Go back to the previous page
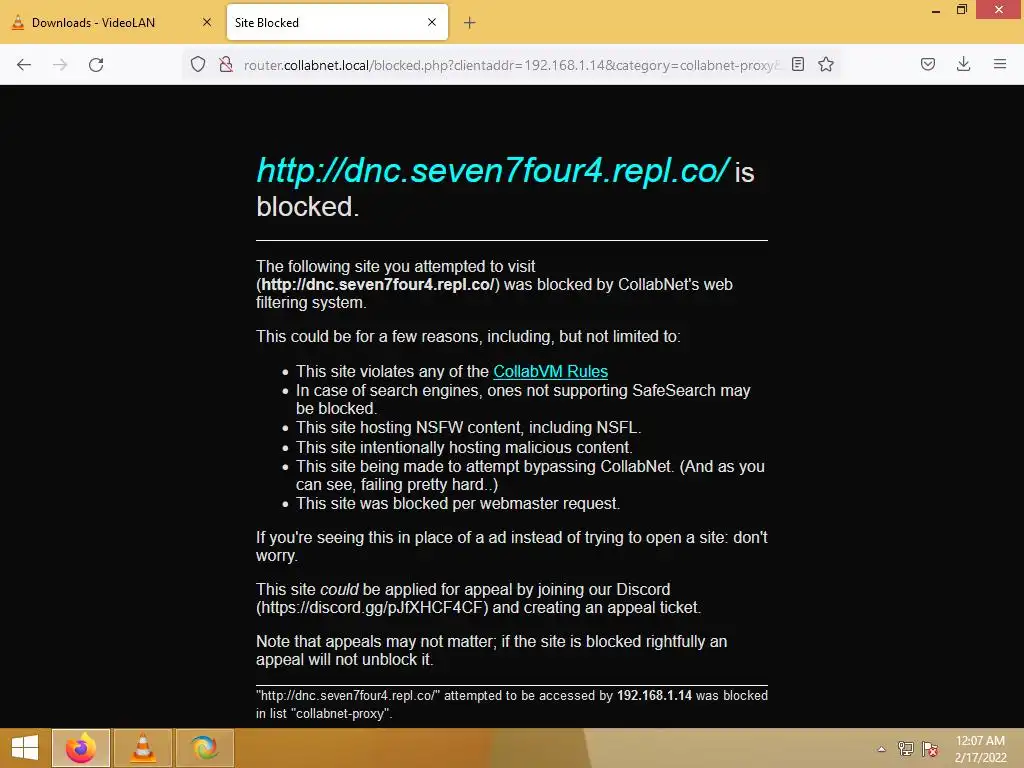This screenshot has height=768, width=1024. [x=24, y=65]
